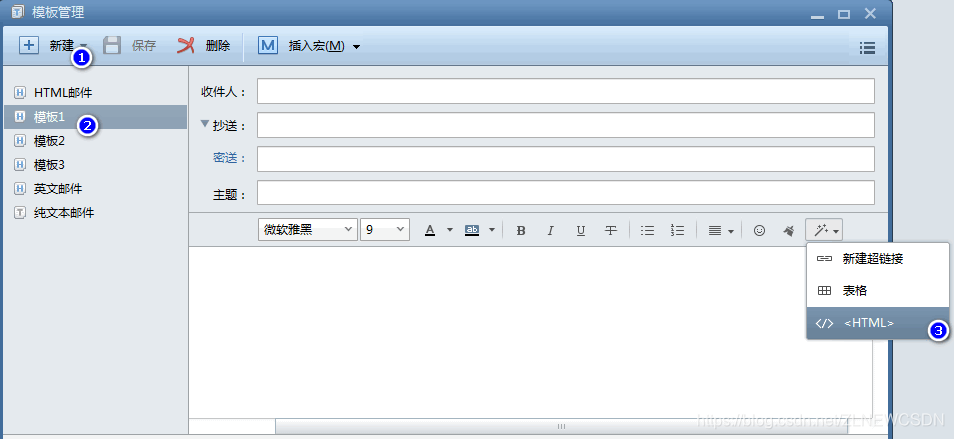Focus the recipient (收件人) input field

click(566, 91)
